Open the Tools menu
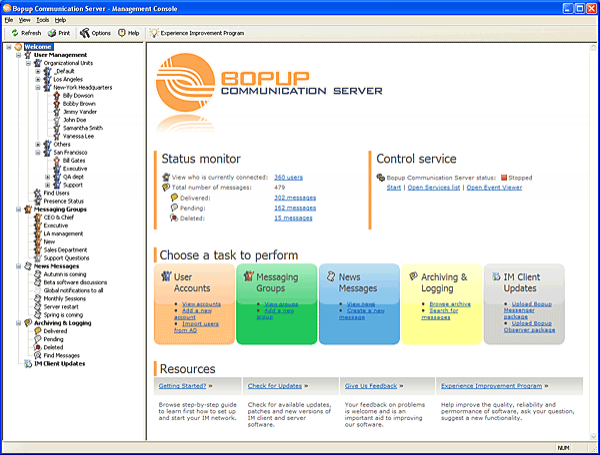This screenshot has height=455, width=600. point(42,20)
